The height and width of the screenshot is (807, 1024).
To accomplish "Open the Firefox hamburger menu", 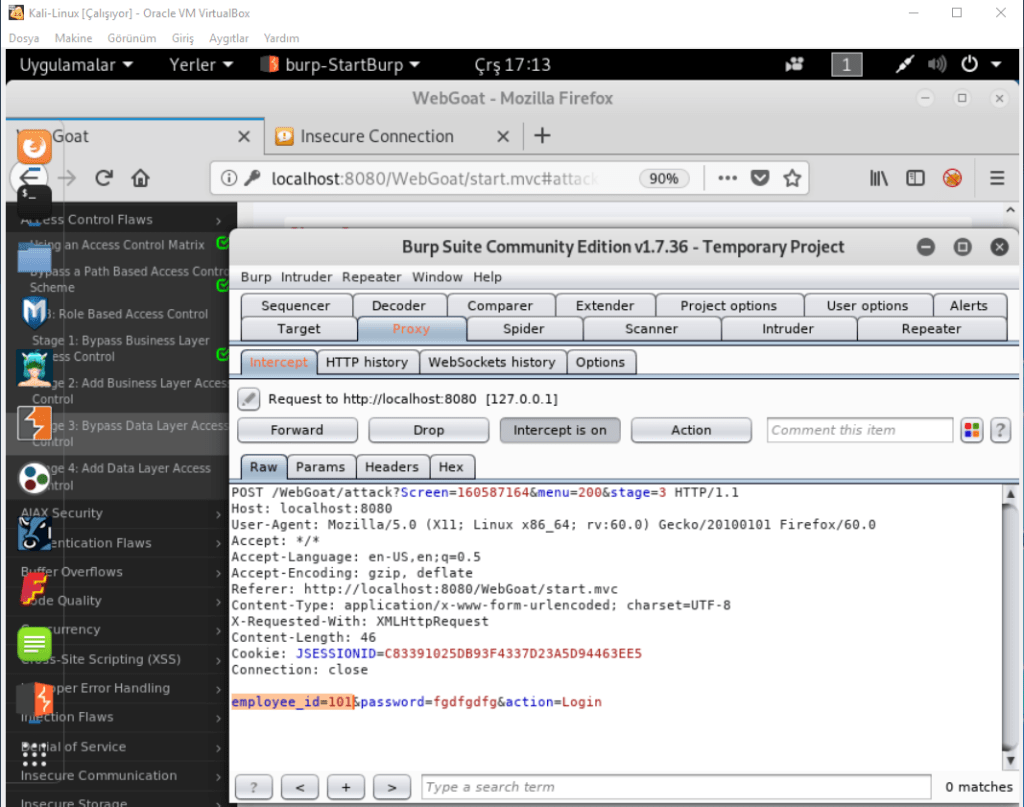I will tap(996, 178).
